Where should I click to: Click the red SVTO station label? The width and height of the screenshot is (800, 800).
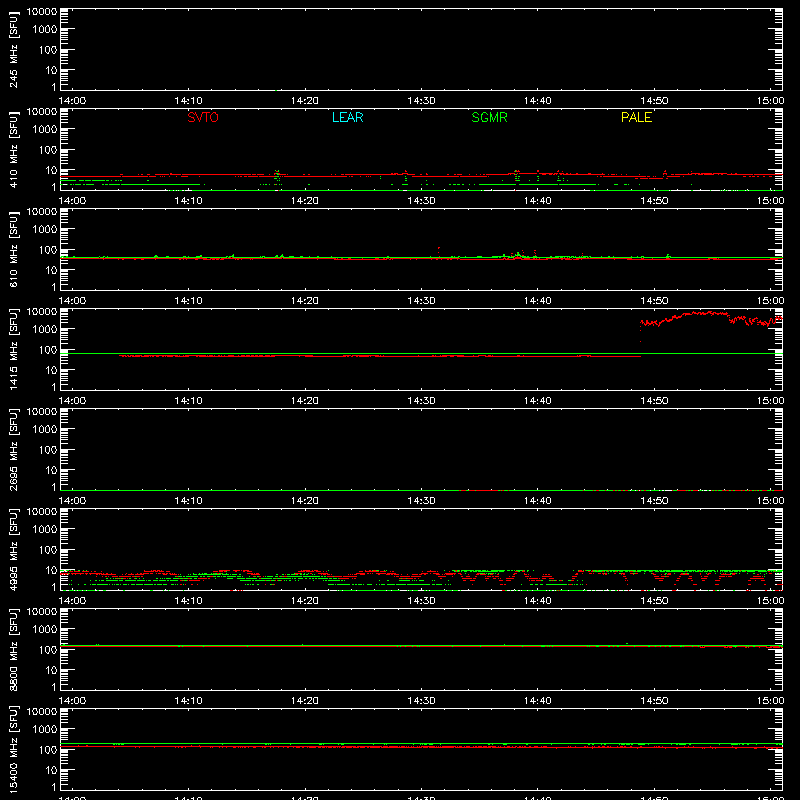click(203, 117)
